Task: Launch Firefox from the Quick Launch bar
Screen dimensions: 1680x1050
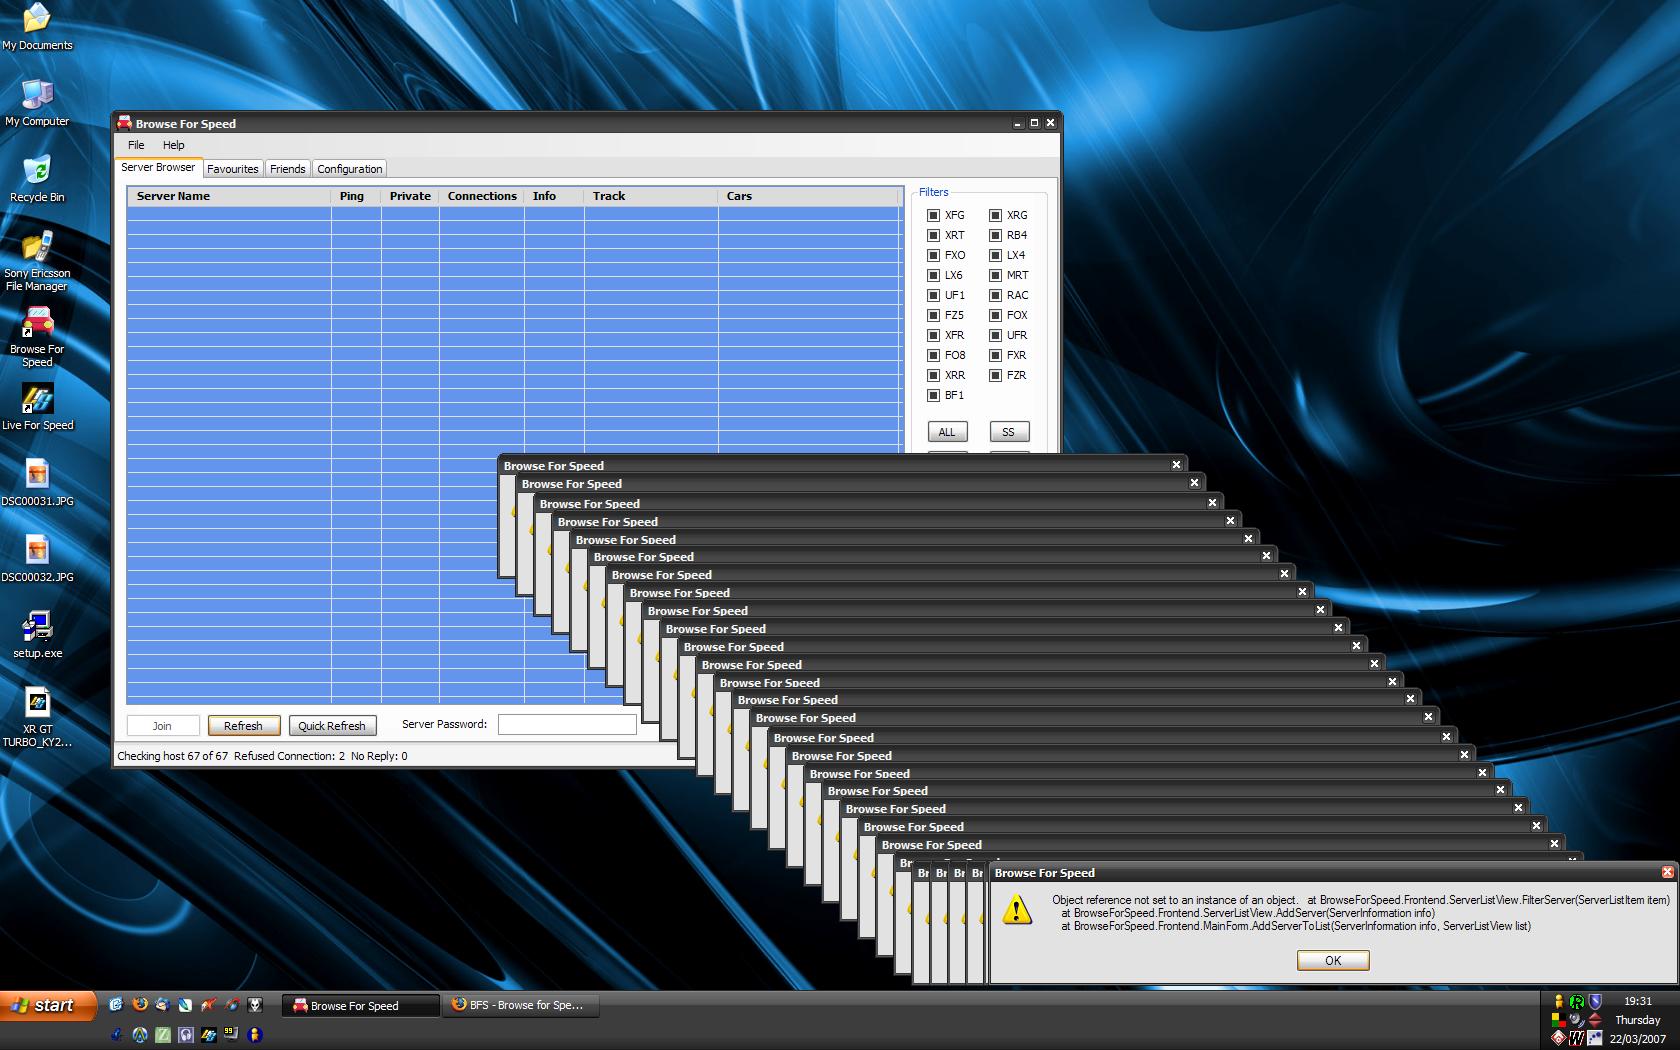Action: click(139, 1004)
